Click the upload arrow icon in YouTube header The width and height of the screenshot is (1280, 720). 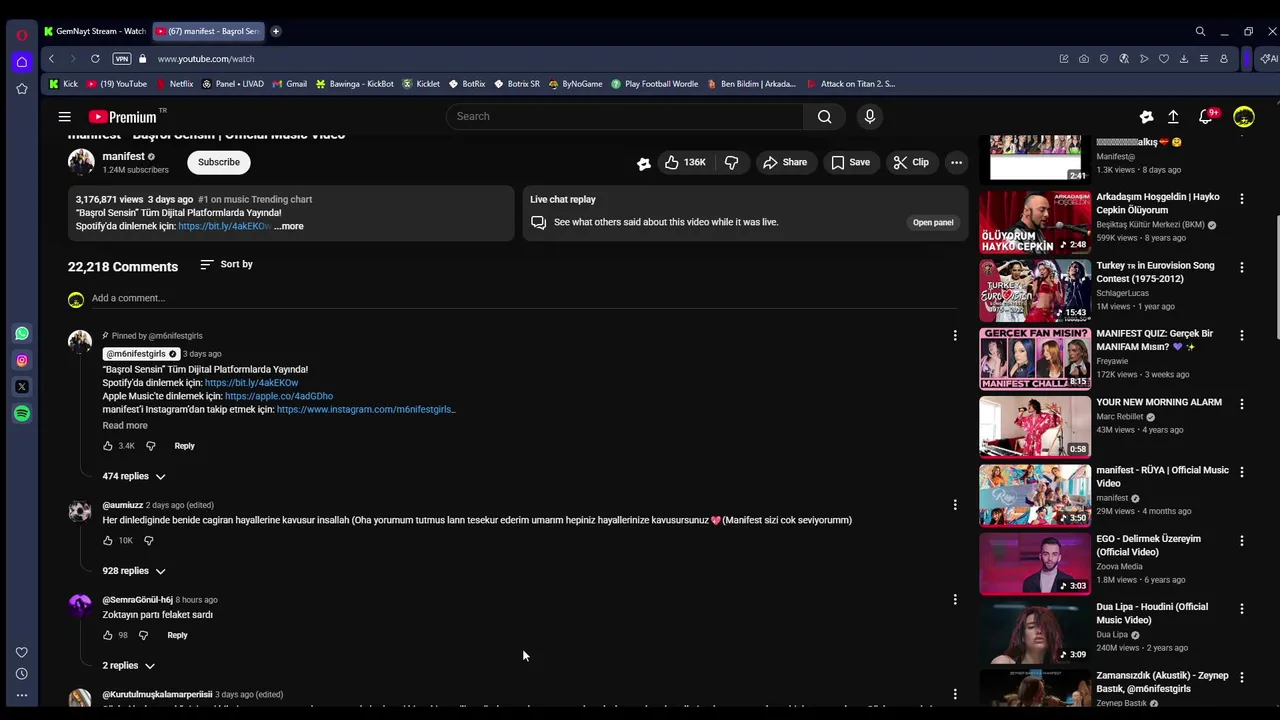coord(1173,117)
